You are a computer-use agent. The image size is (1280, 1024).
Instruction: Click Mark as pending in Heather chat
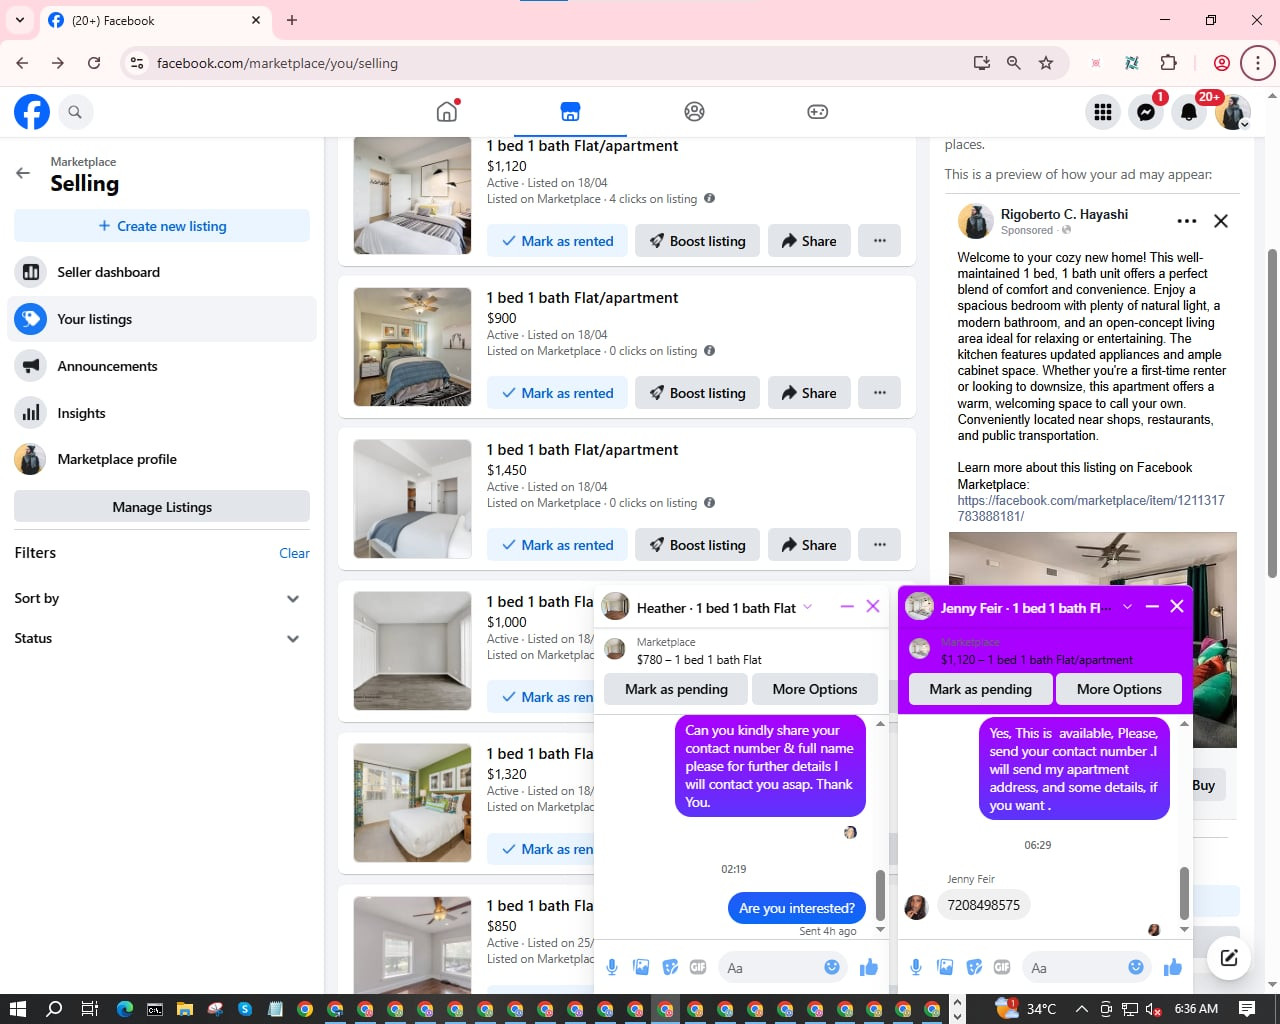tap(676, 689)
